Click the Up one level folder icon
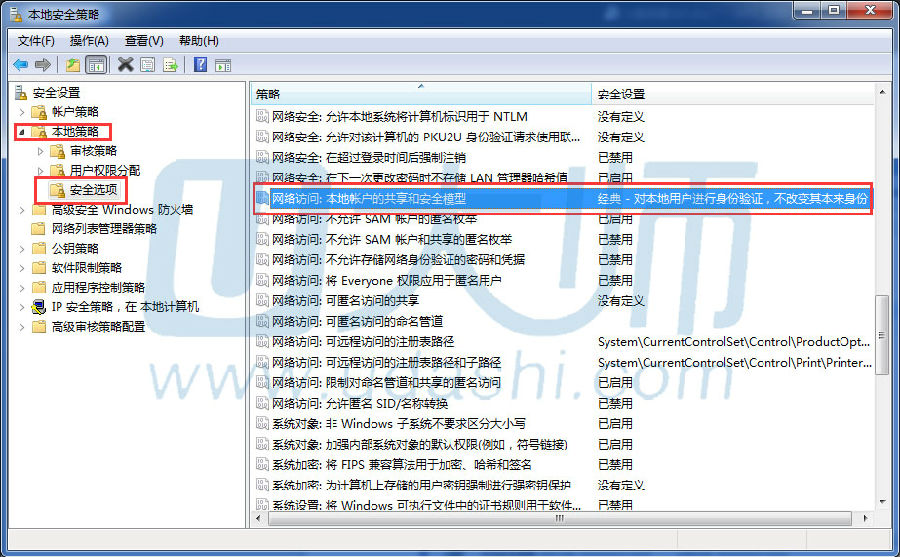Viewport: 900px width, 557px height. (x=73, y=65)
